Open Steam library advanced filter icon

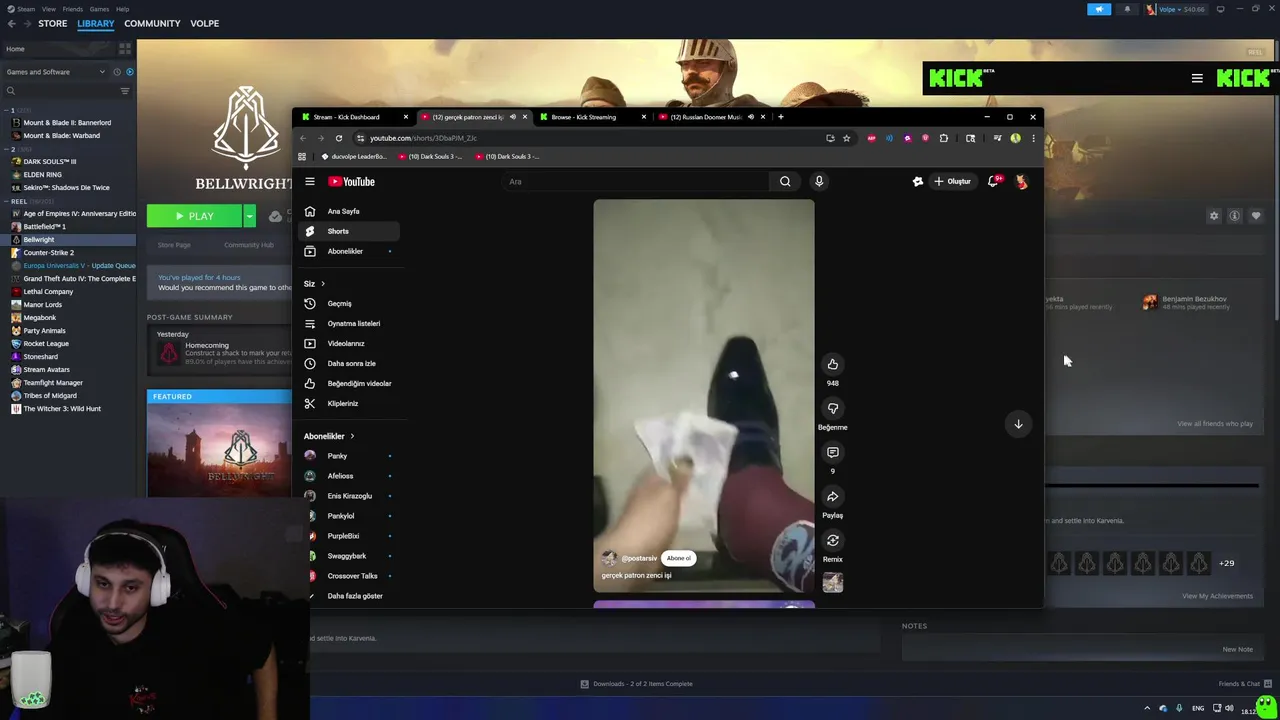(125, 91)
